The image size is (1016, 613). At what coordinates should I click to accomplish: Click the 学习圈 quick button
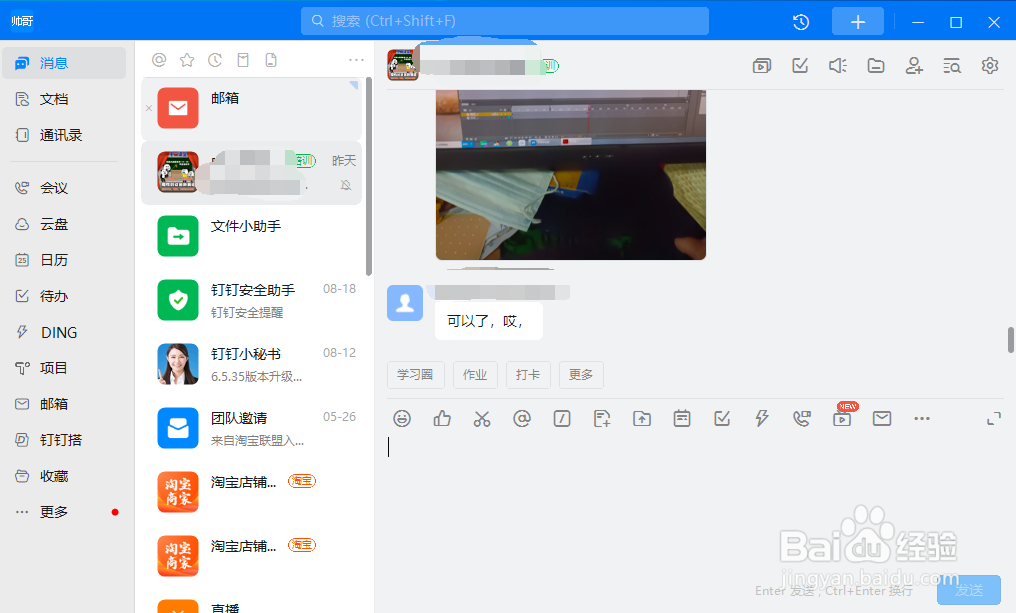[416, 375]
